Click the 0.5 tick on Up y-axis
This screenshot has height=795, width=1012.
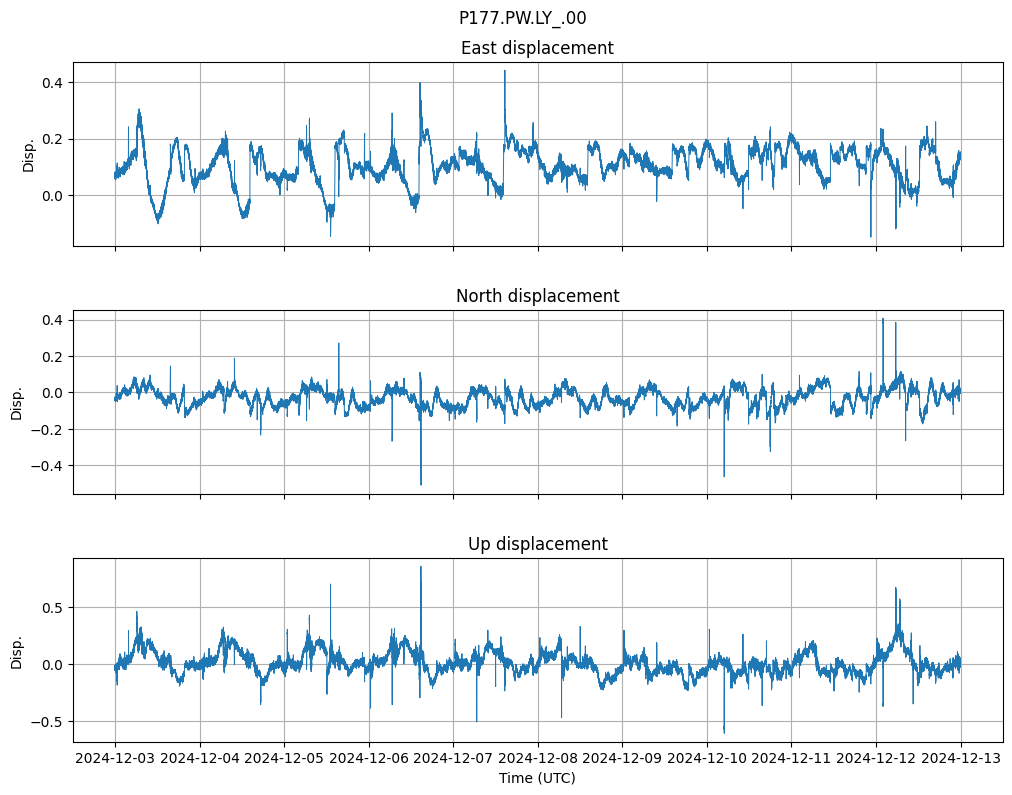click(x=52, y=607)
